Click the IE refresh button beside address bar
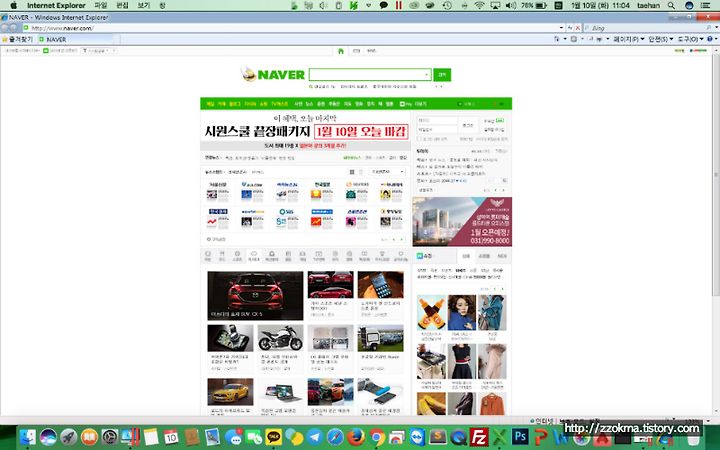Screen dimensions: 720x450 [570, 28]
